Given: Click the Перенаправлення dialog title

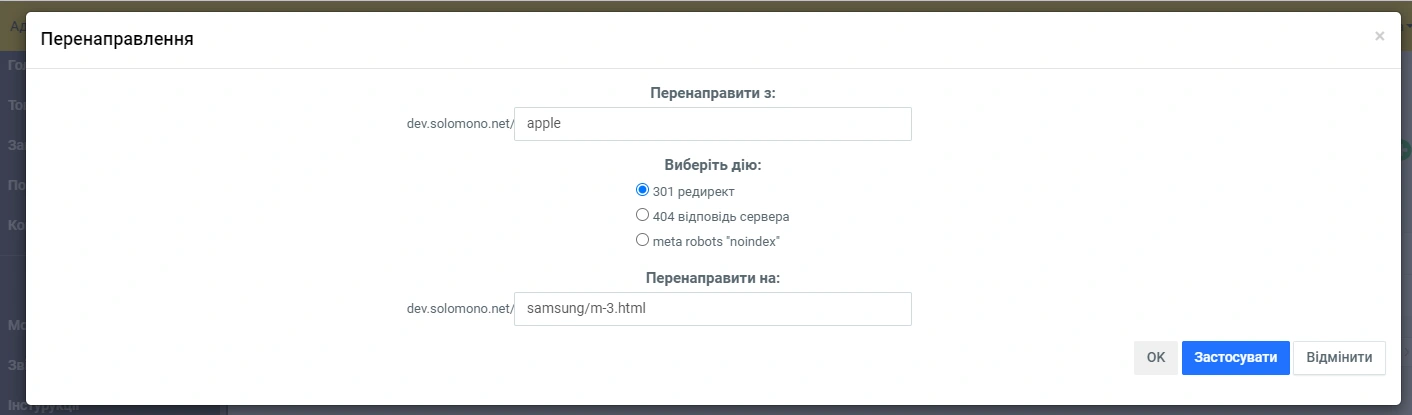Looking at the screenshot, I should click(116, 40).
